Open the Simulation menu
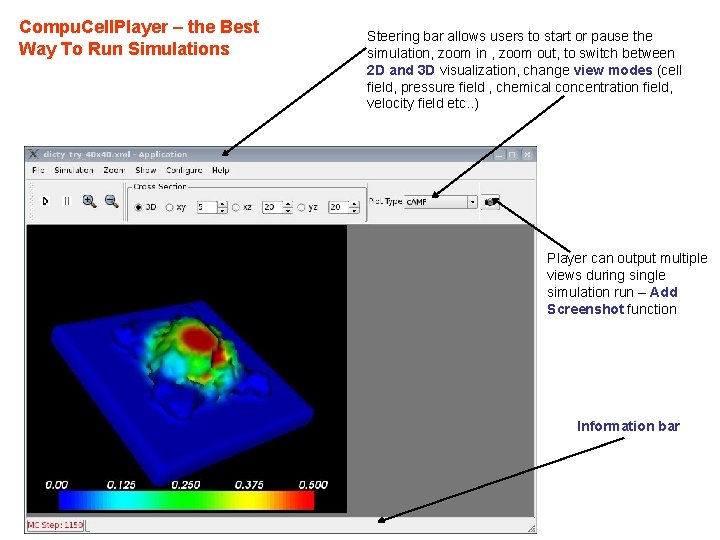The height and width of the screenshot is (540, 720). point(73,170)
